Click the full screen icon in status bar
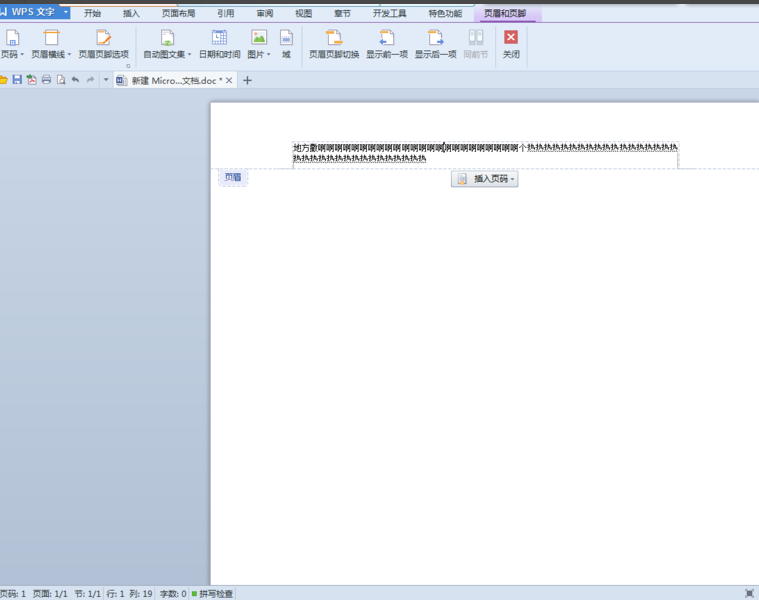Image resolution: width=759 pixels, height=600 pixels. tap(749, 594)
